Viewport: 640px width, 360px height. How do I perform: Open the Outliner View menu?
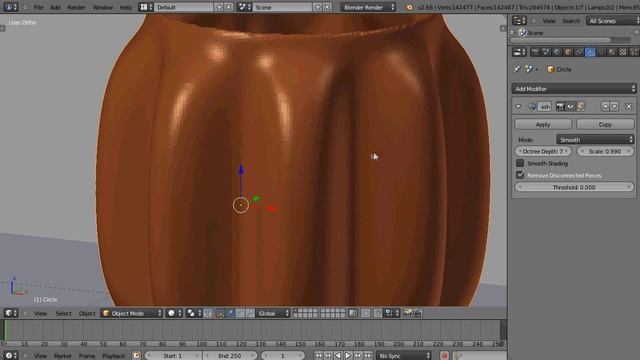[x=549, y=21]
